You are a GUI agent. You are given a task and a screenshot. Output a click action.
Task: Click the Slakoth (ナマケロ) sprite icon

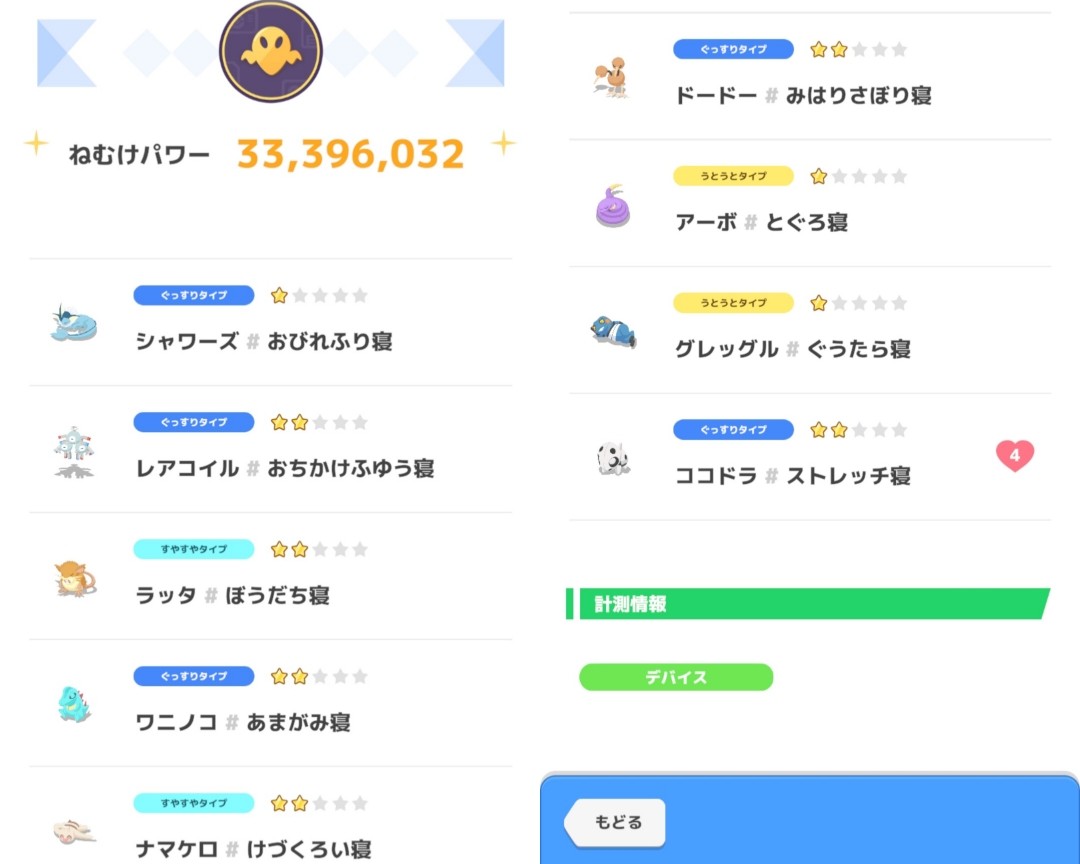74,830
